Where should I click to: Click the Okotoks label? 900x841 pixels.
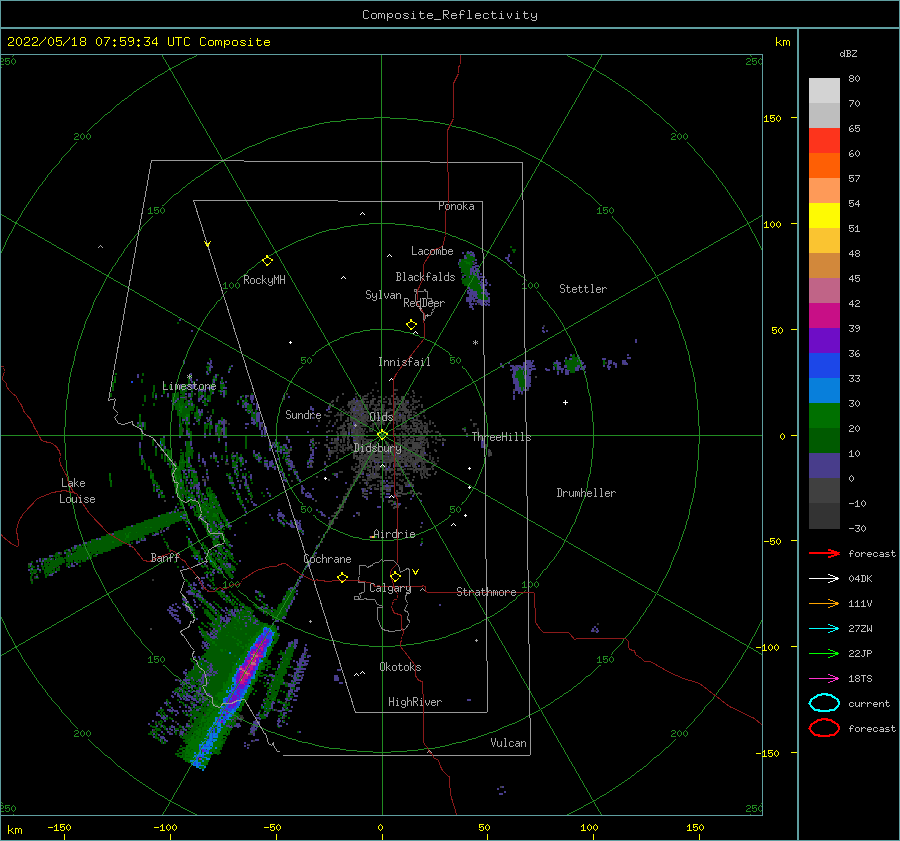[400, 667]
